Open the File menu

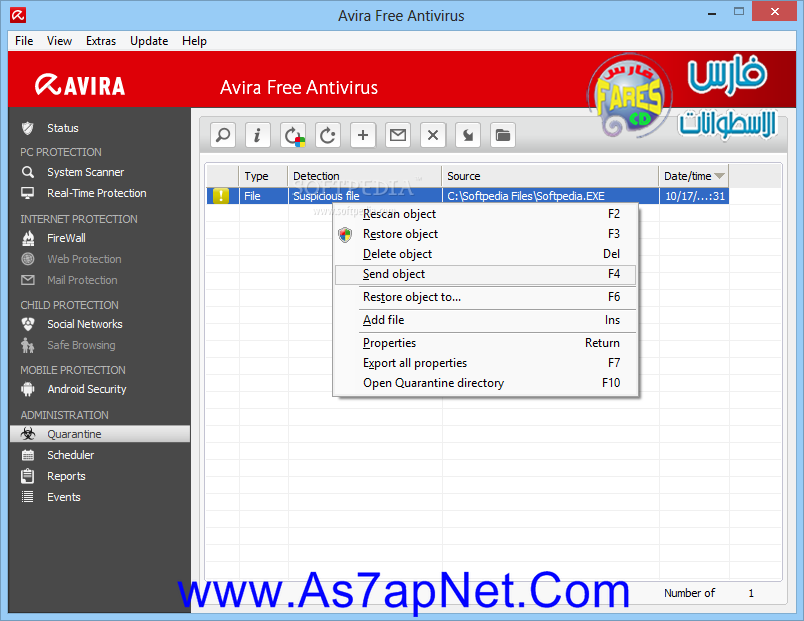point(24,41)
